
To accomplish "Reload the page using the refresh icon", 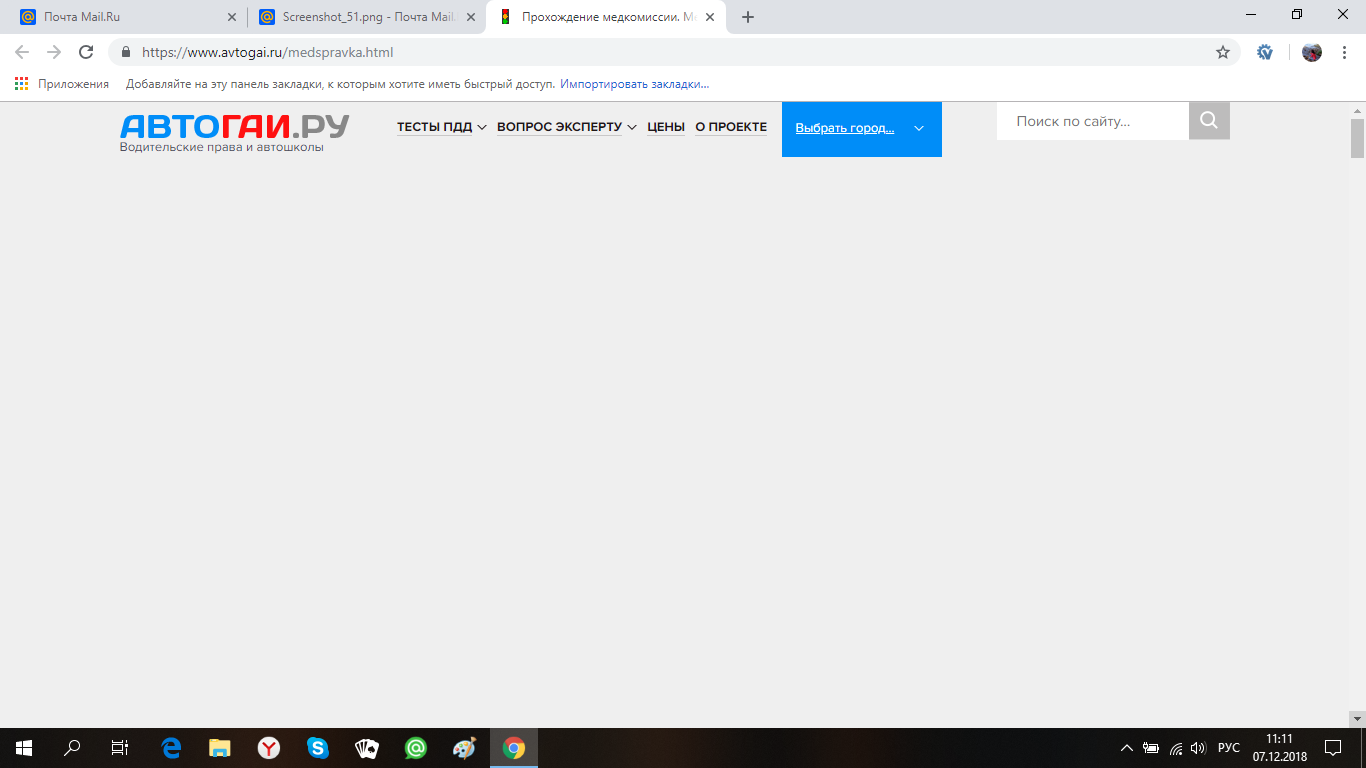I will pyautogui.click(x=86, y=52).
